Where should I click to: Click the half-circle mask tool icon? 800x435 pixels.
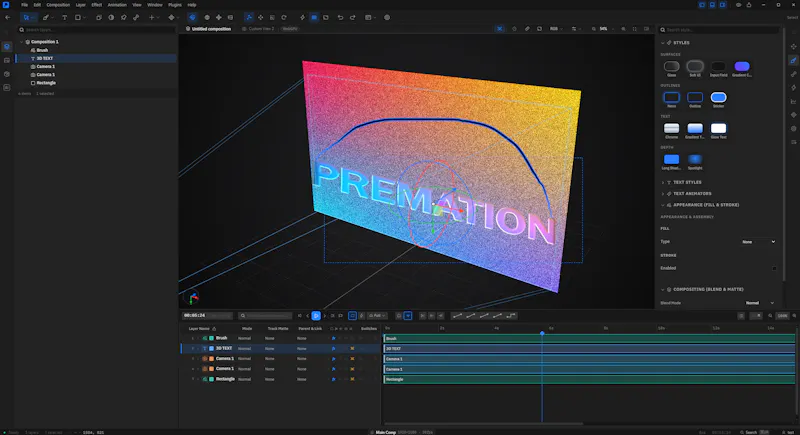pos(111,17)
